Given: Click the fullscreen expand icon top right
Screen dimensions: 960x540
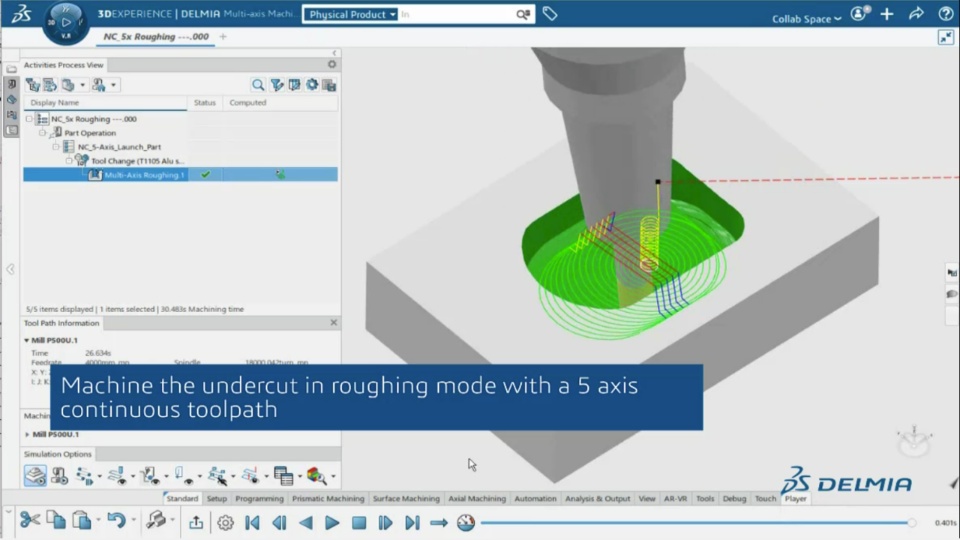Looking at the screenshot, I should (x=945, y=38).
